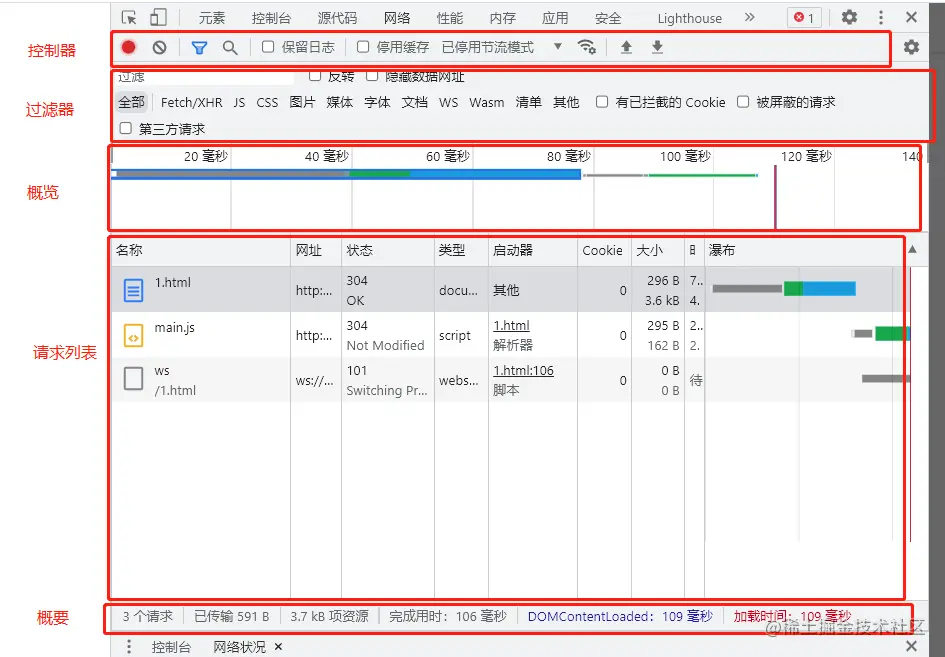
Task: Open search with the magnifier icon
Action: point(230,47)
